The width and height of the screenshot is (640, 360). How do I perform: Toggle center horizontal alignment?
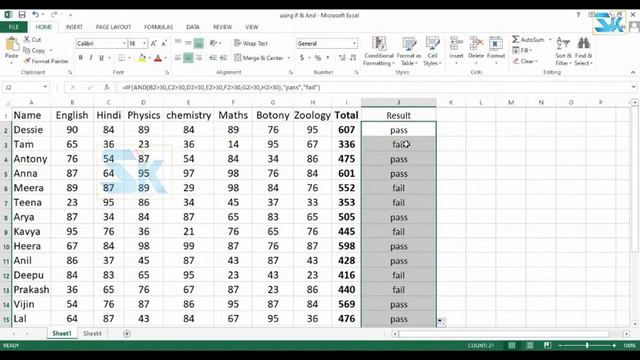(188, 58)
